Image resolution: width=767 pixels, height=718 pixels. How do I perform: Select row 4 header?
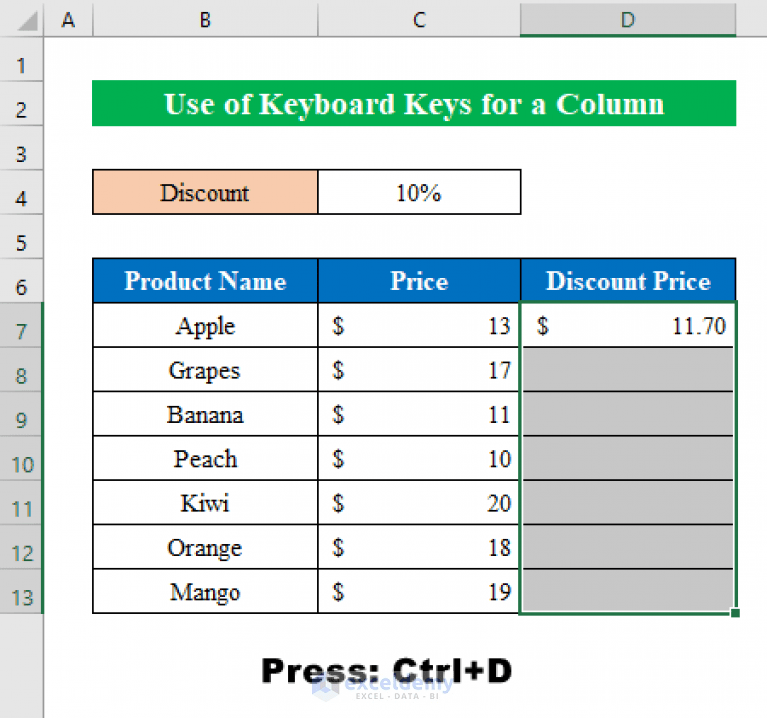[x=21, y=193]
